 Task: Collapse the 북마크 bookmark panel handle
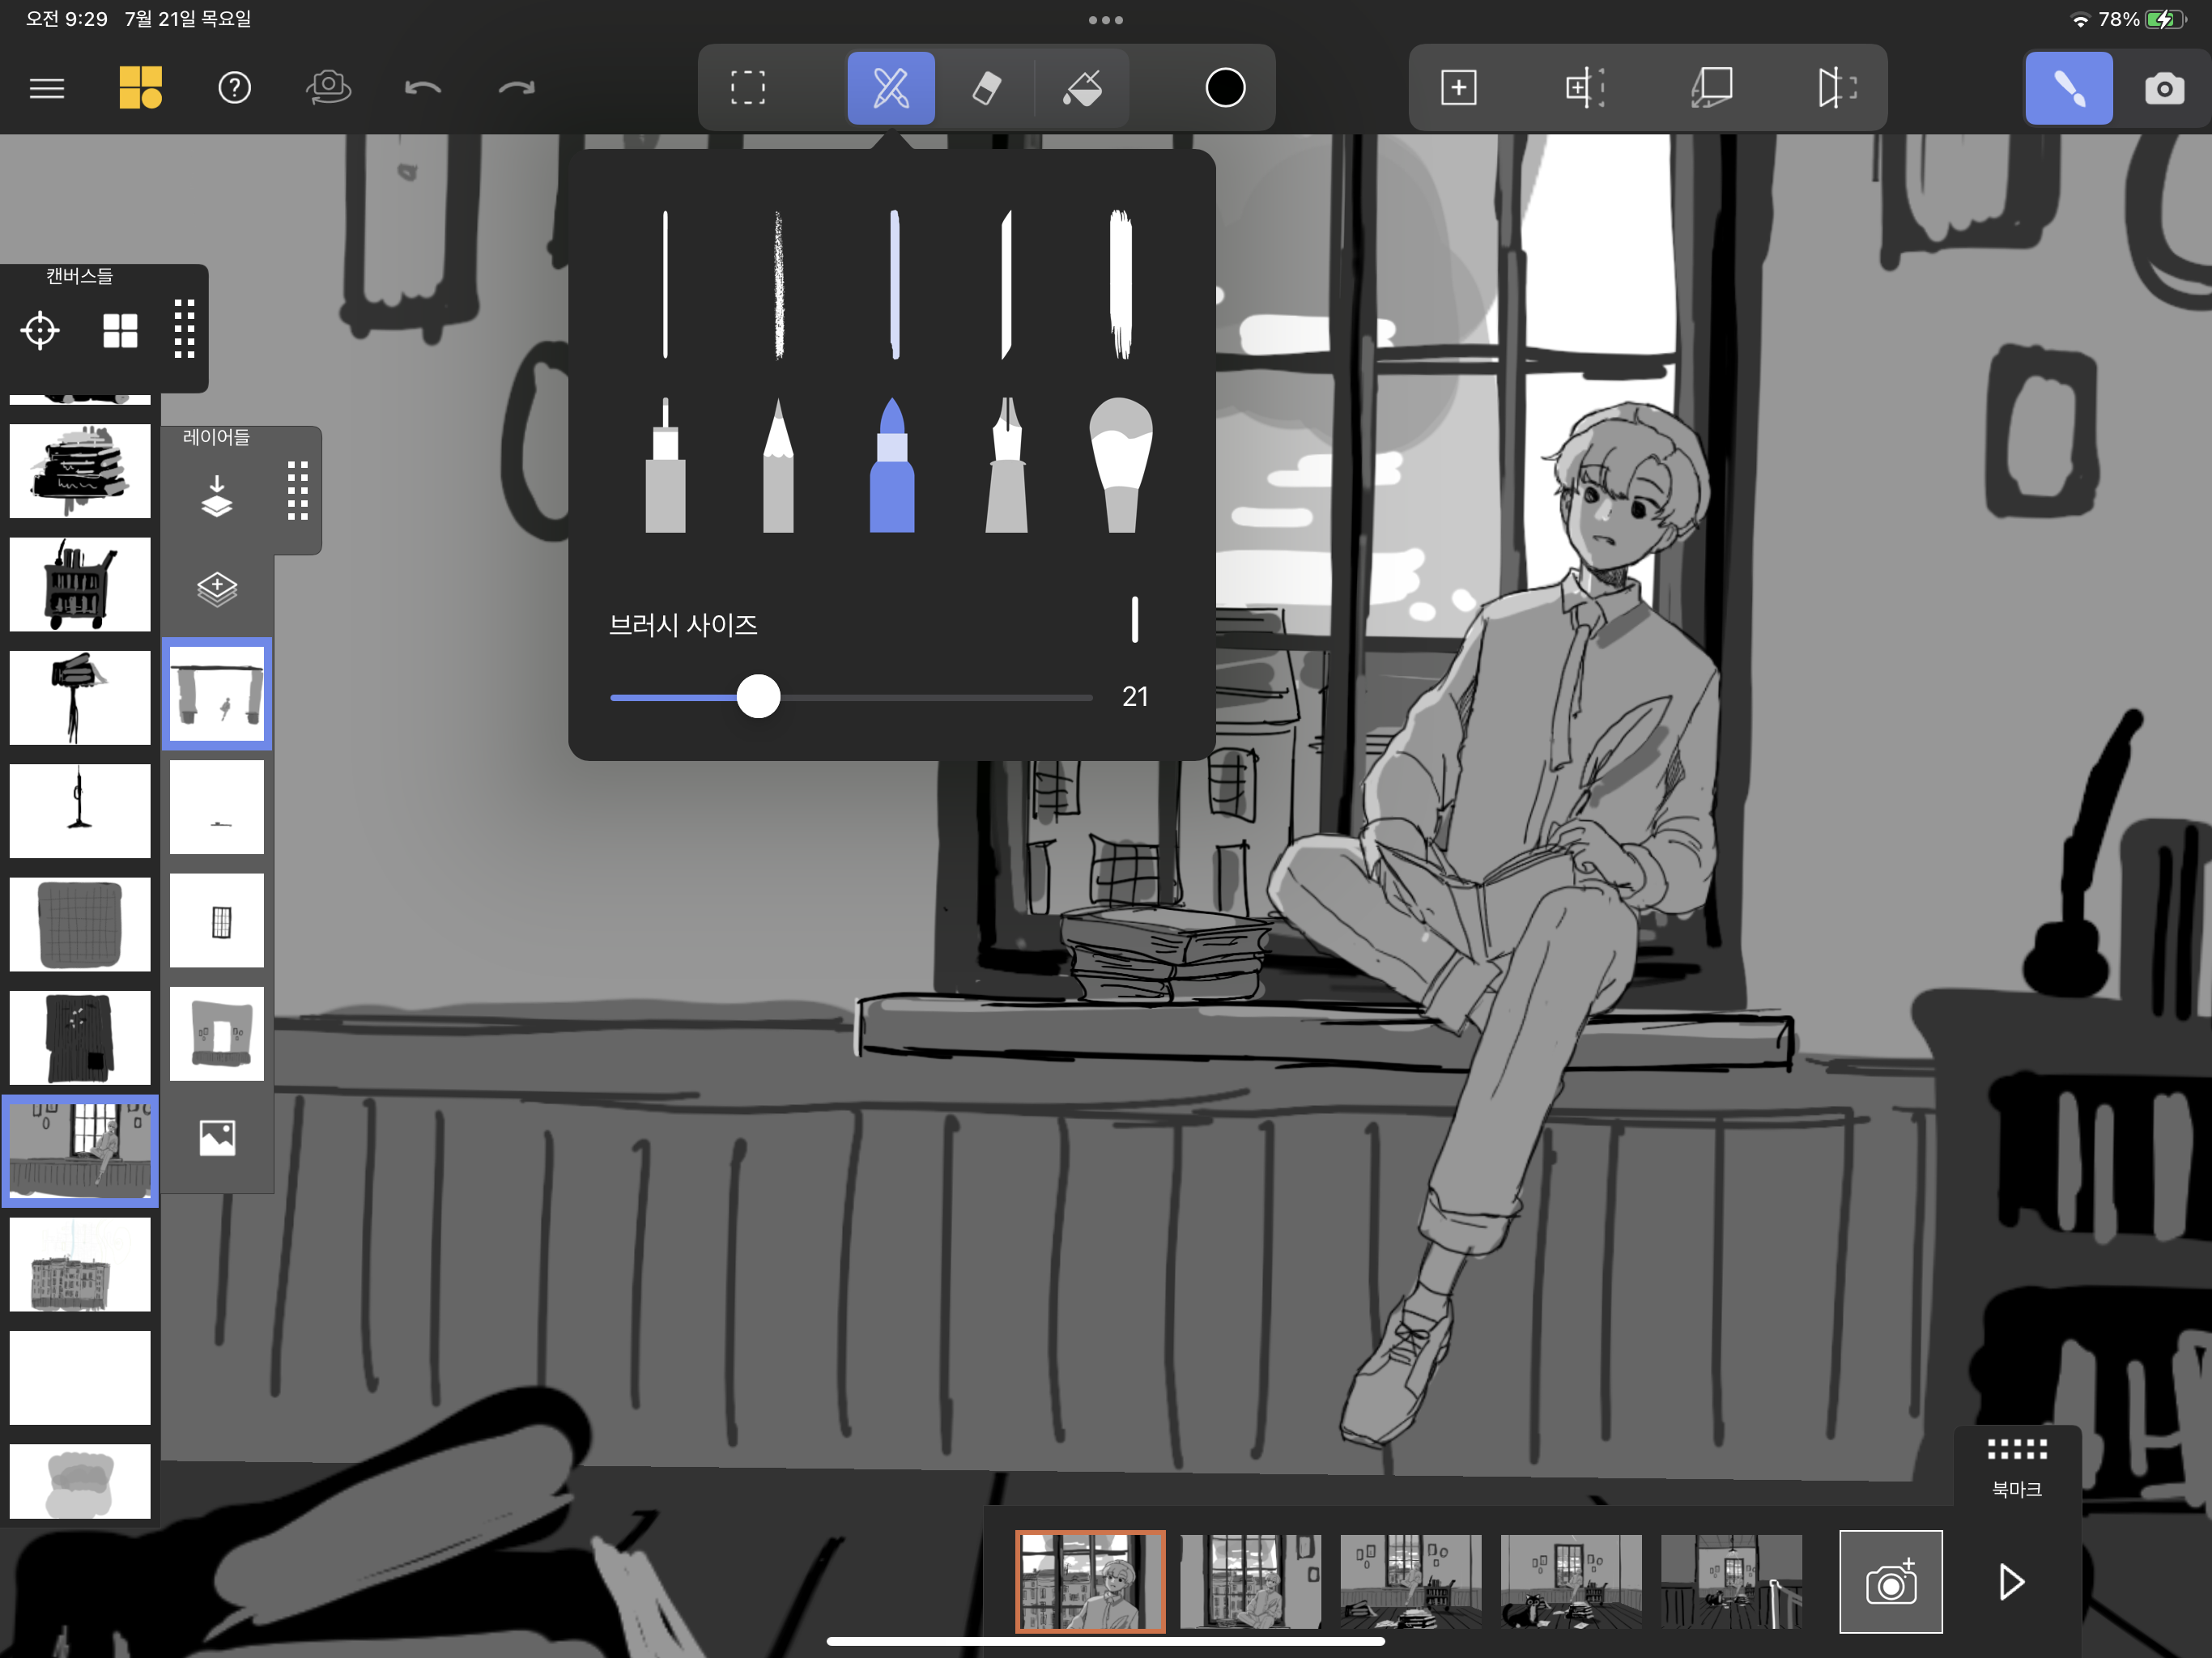2017,1449
